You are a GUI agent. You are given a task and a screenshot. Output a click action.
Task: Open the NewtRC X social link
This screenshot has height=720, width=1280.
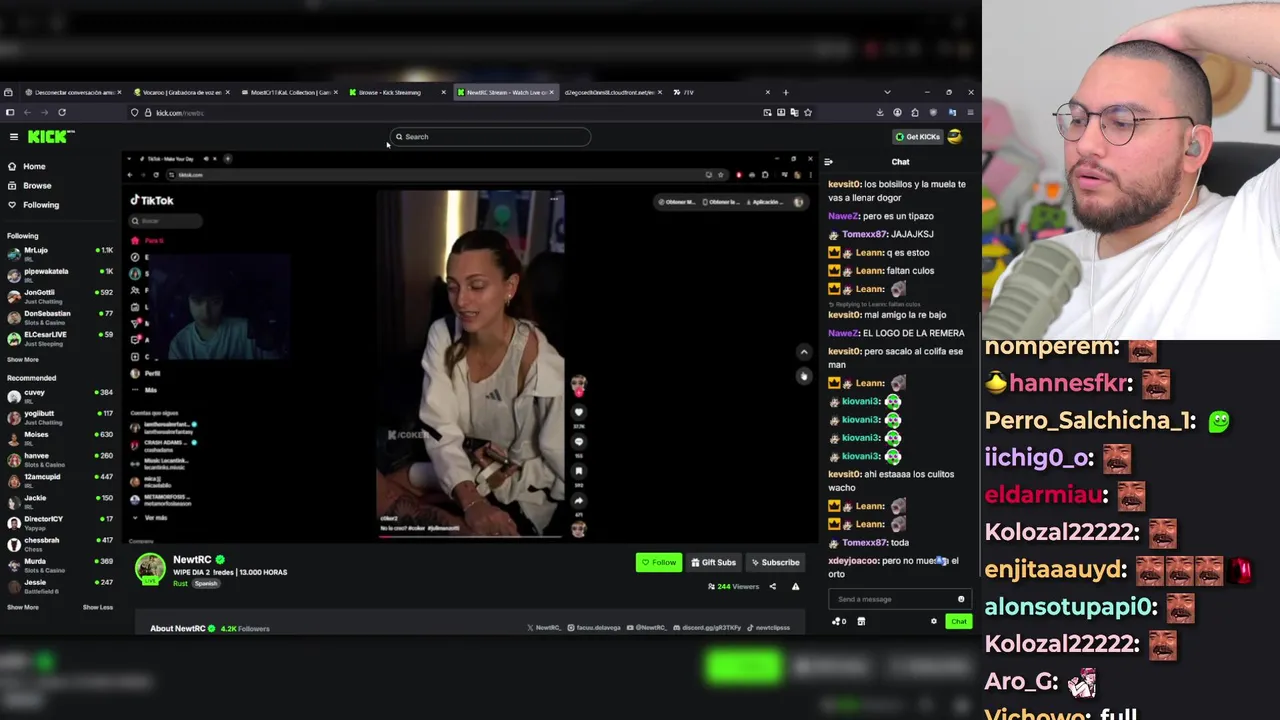[x=544, y=628]
